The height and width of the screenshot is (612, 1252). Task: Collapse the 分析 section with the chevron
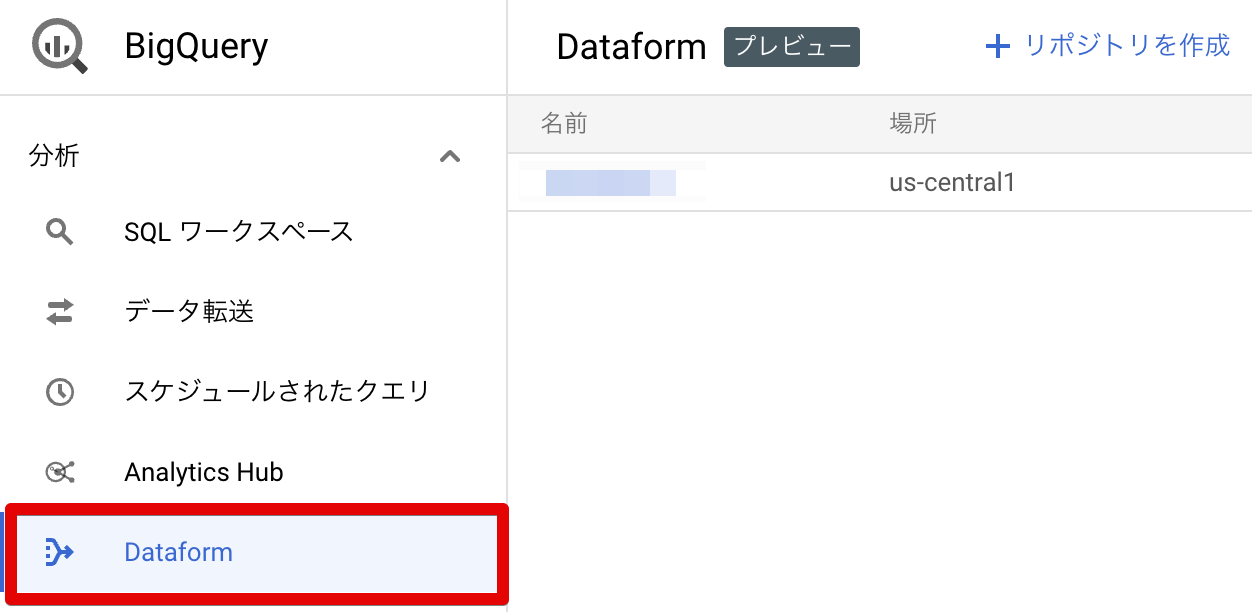pyautogui.click(x=450, y=156)
